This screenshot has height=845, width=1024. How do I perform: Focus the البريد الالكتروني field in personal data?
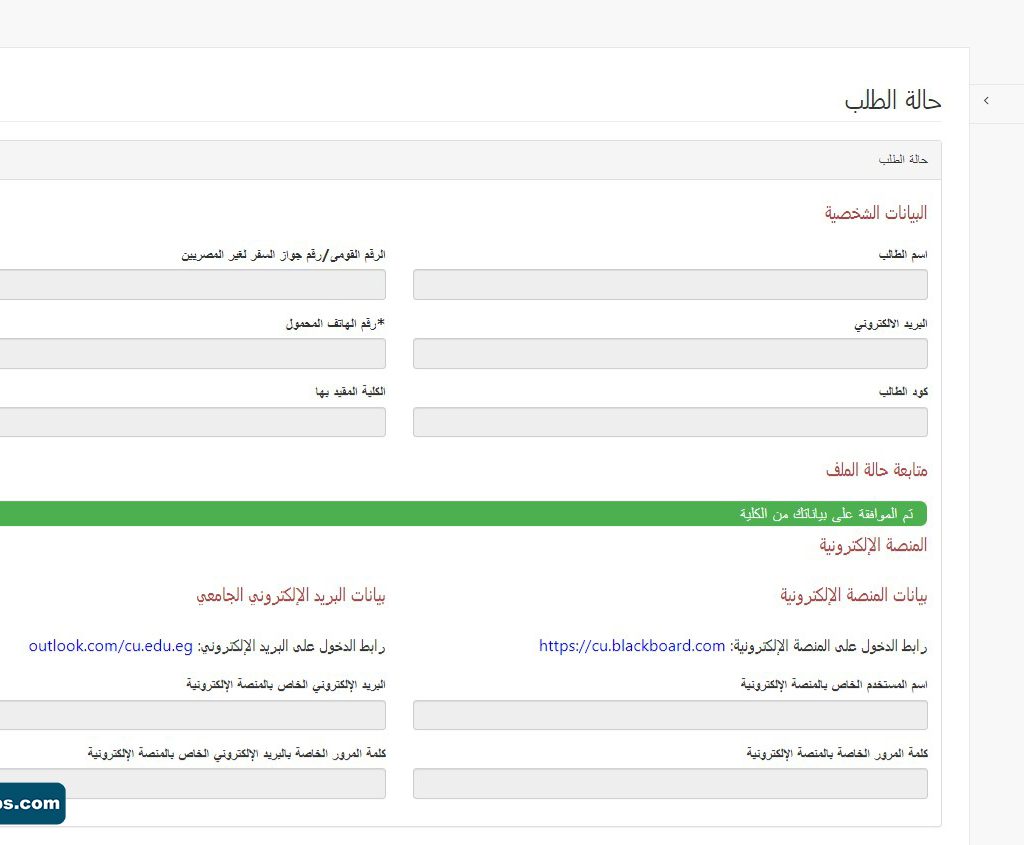(x=670, y=354)
